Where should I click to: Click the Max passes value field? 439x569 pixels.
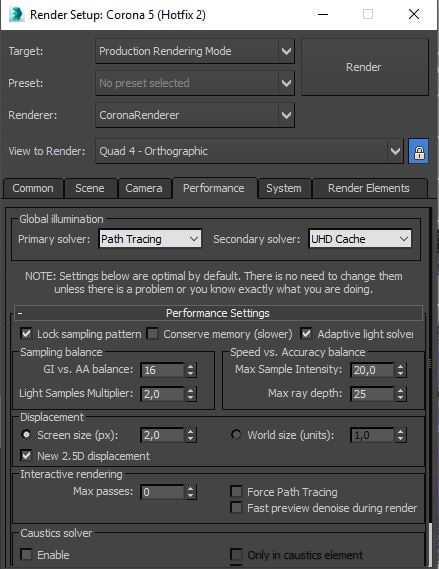pyautogui.click(x=162, y=492)
